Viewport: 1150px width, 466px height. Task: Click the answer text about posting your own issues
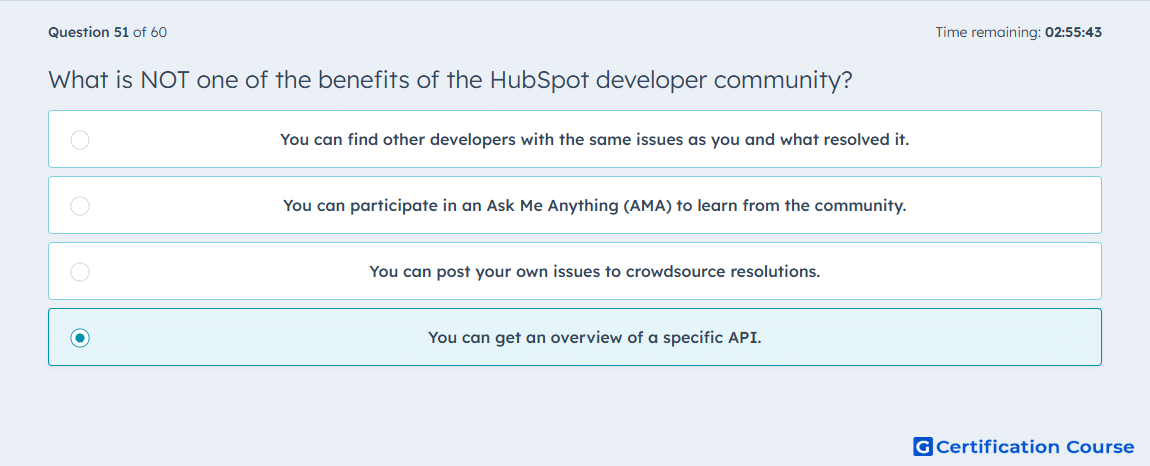(x=594, y=272)
